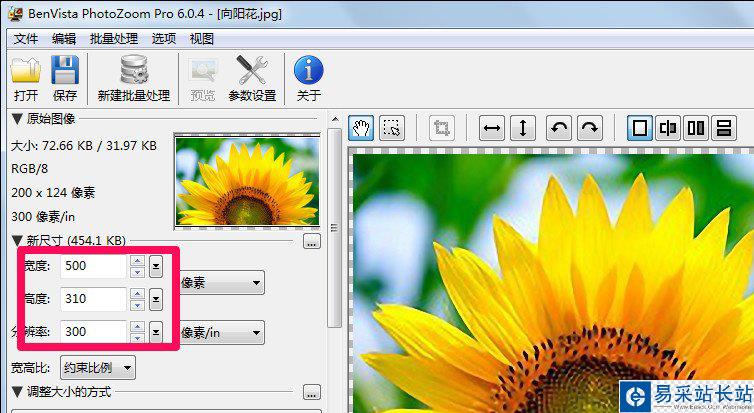Click the 200 x 124 像素 text
The height and width of the screenshot is (413, 754).
pos(53,193)
